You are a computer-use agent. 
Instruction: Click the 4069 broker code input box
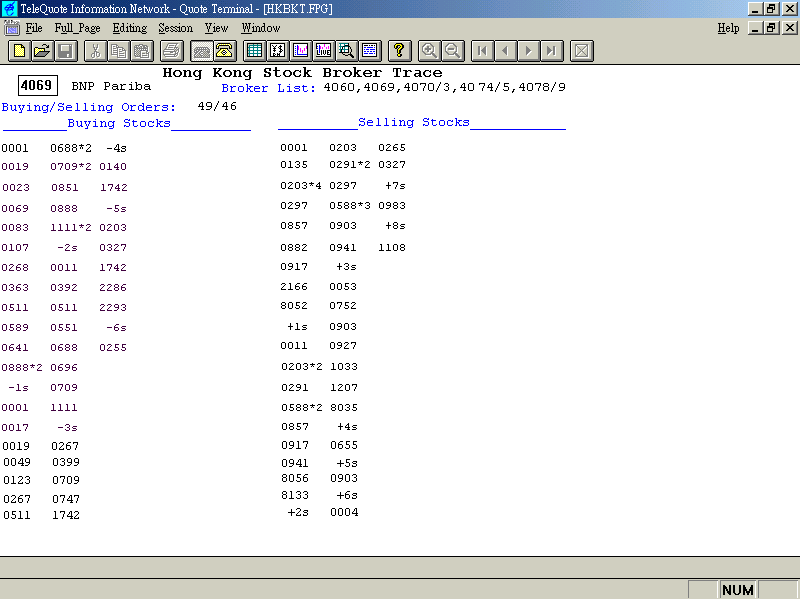coord(37,85)
